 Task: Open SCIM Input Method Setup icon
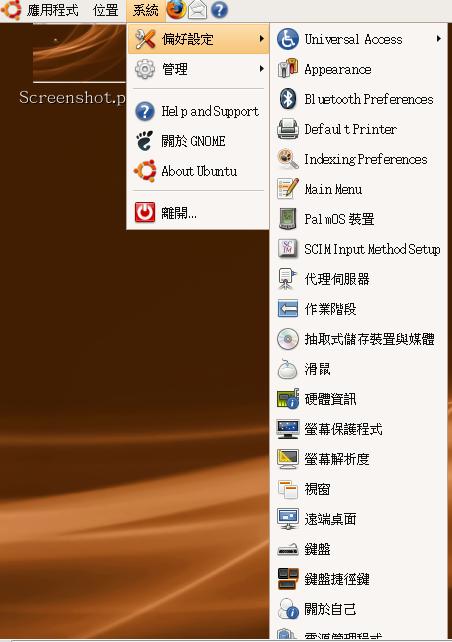point(288,249)
